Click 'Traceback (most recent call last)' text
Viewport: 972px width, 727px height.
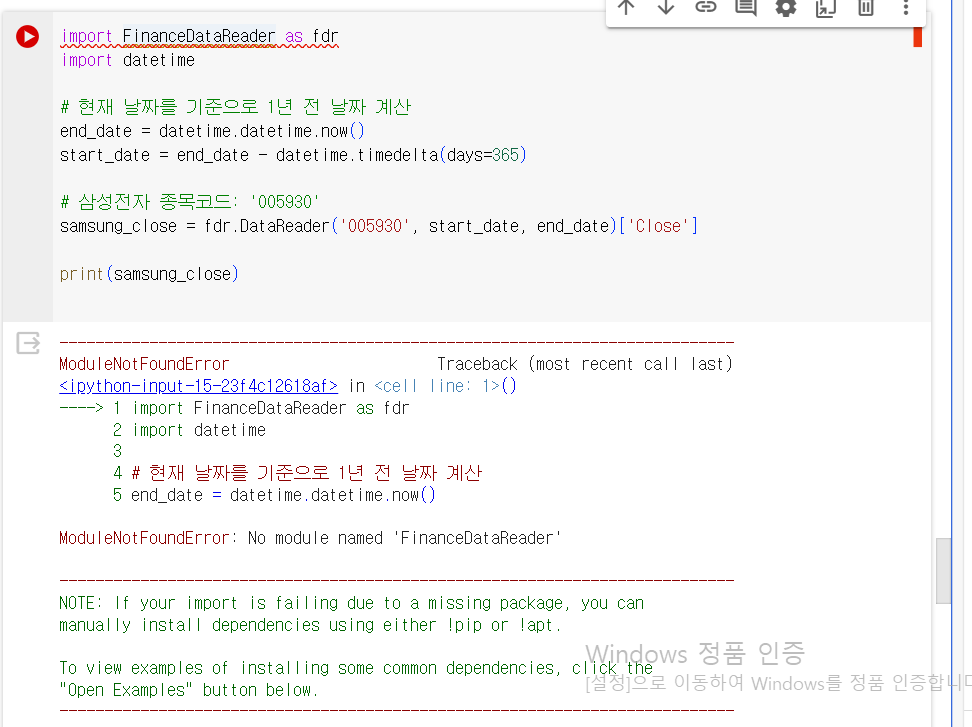(x=585, y=364)
